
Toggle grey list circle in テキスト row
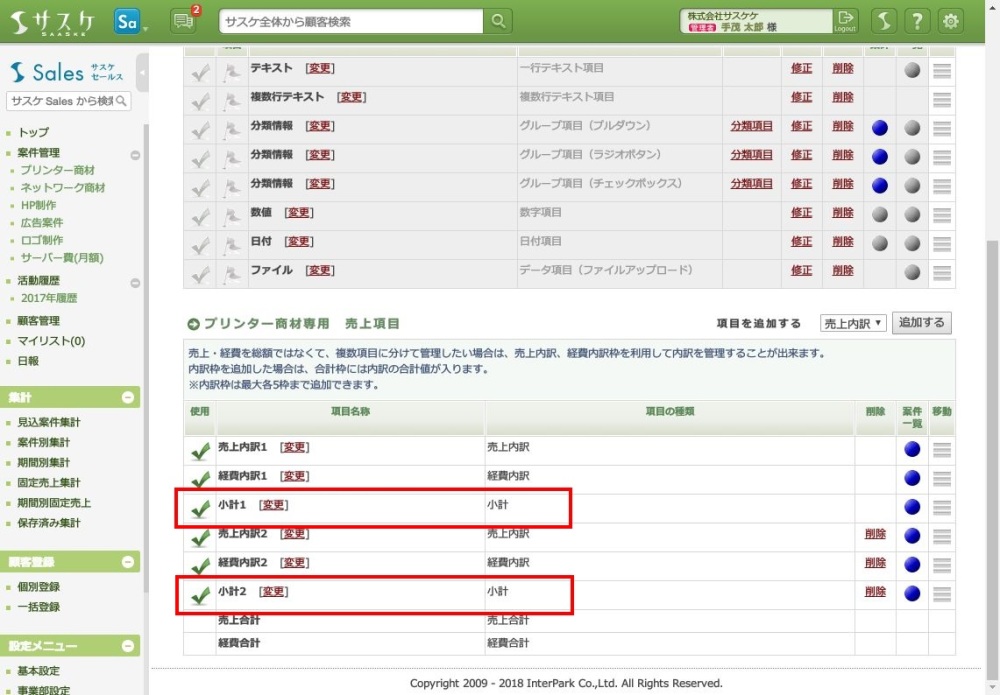(x=912, y=70)
